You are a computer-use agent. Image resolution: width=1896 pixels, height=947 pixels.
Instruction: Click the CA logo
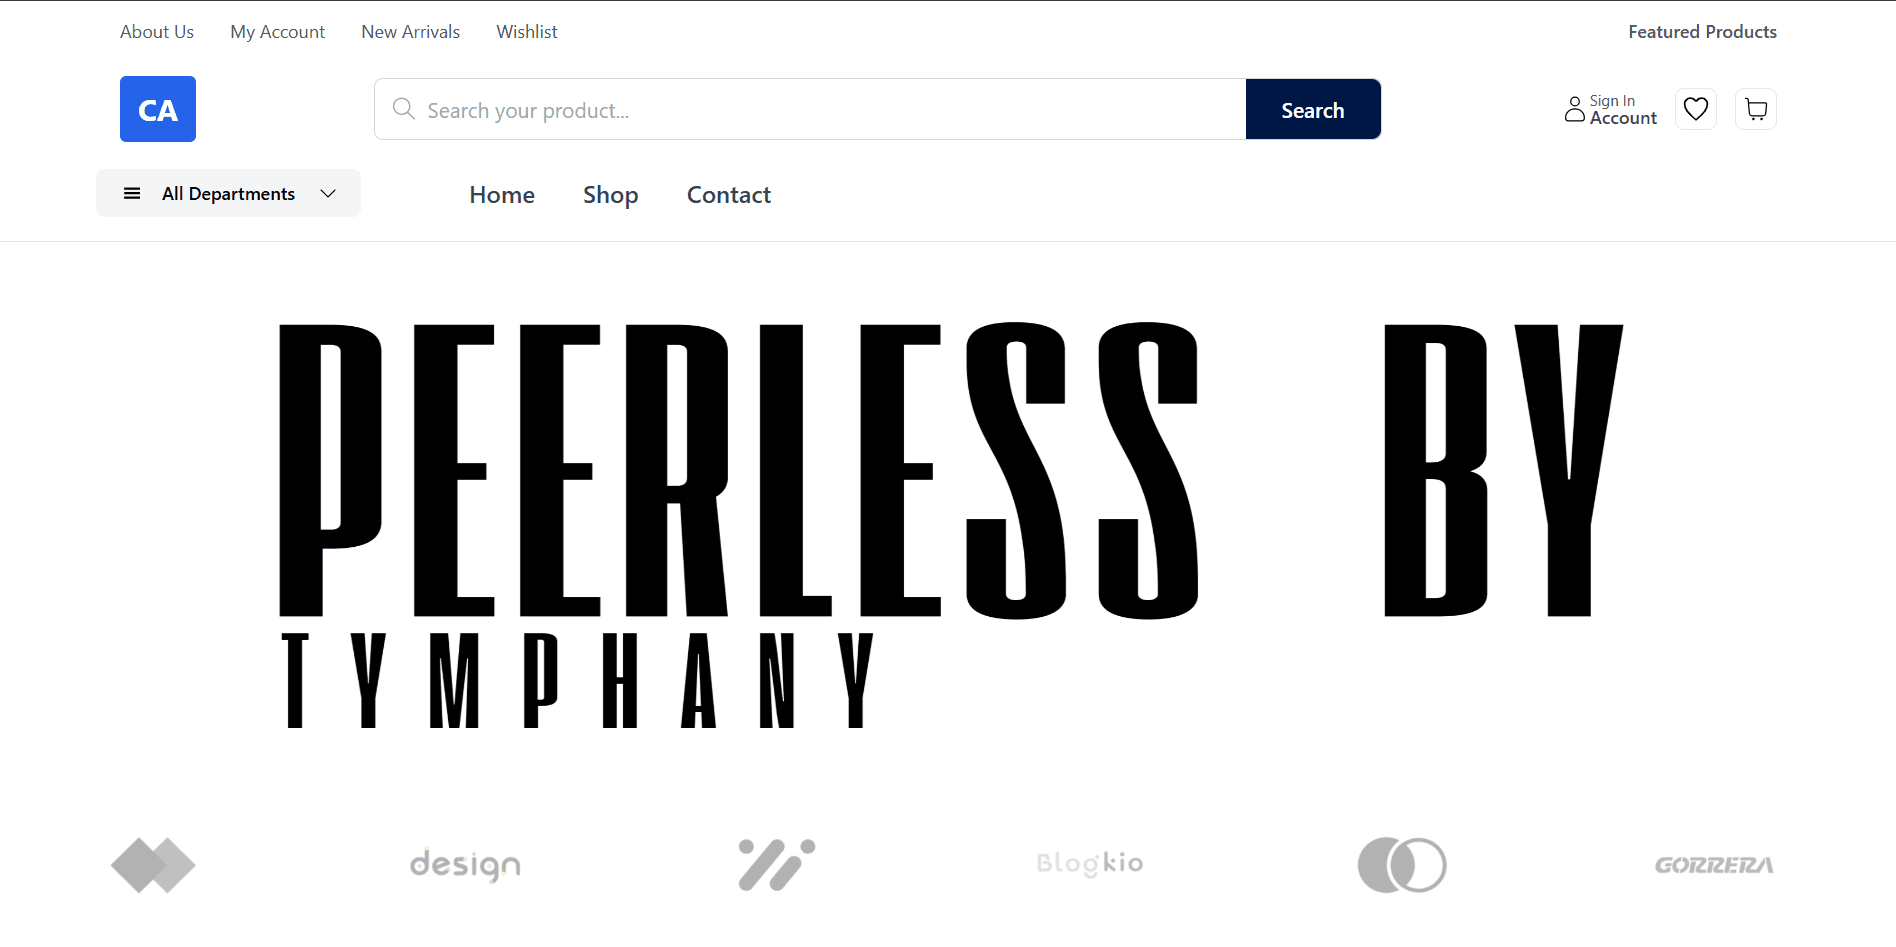point(158,109)
